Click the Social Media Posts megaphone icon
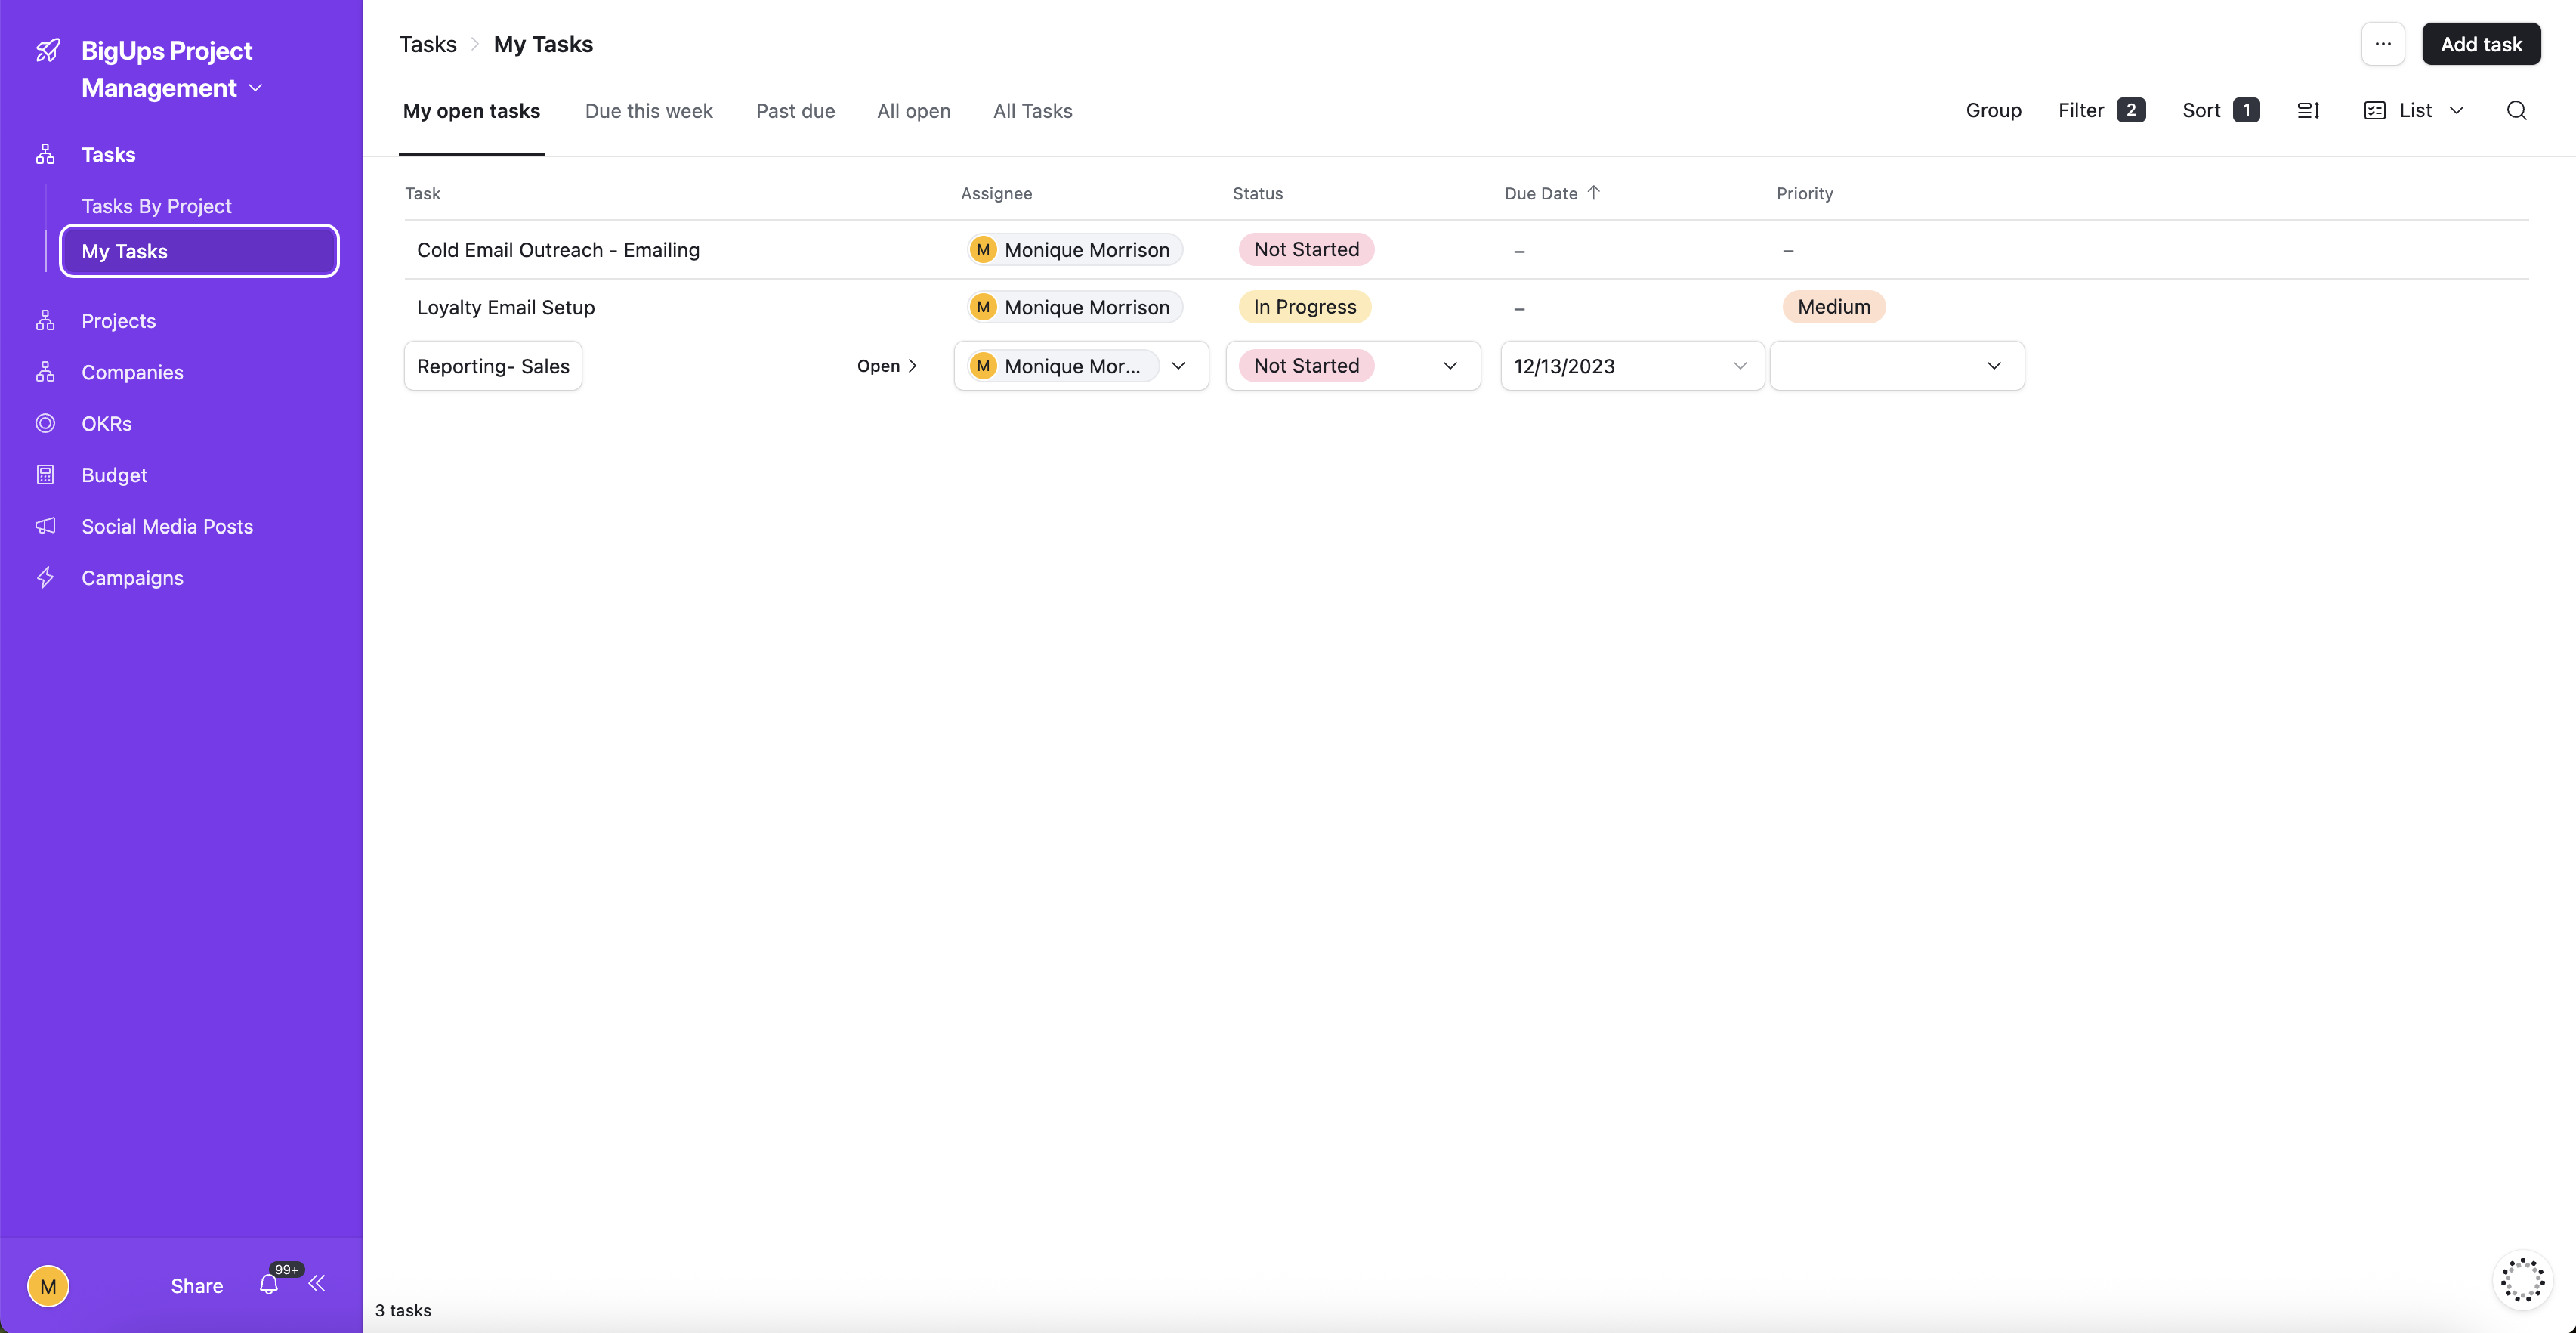This screenshot has height=1333, width=2576. (45, 526)
